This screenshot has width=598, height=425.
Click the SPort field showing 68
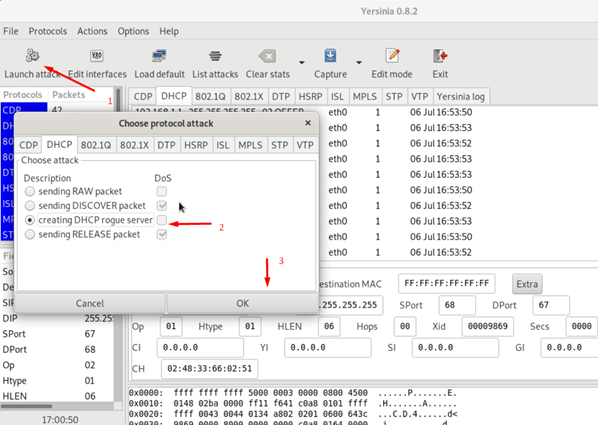pos(457,305)
